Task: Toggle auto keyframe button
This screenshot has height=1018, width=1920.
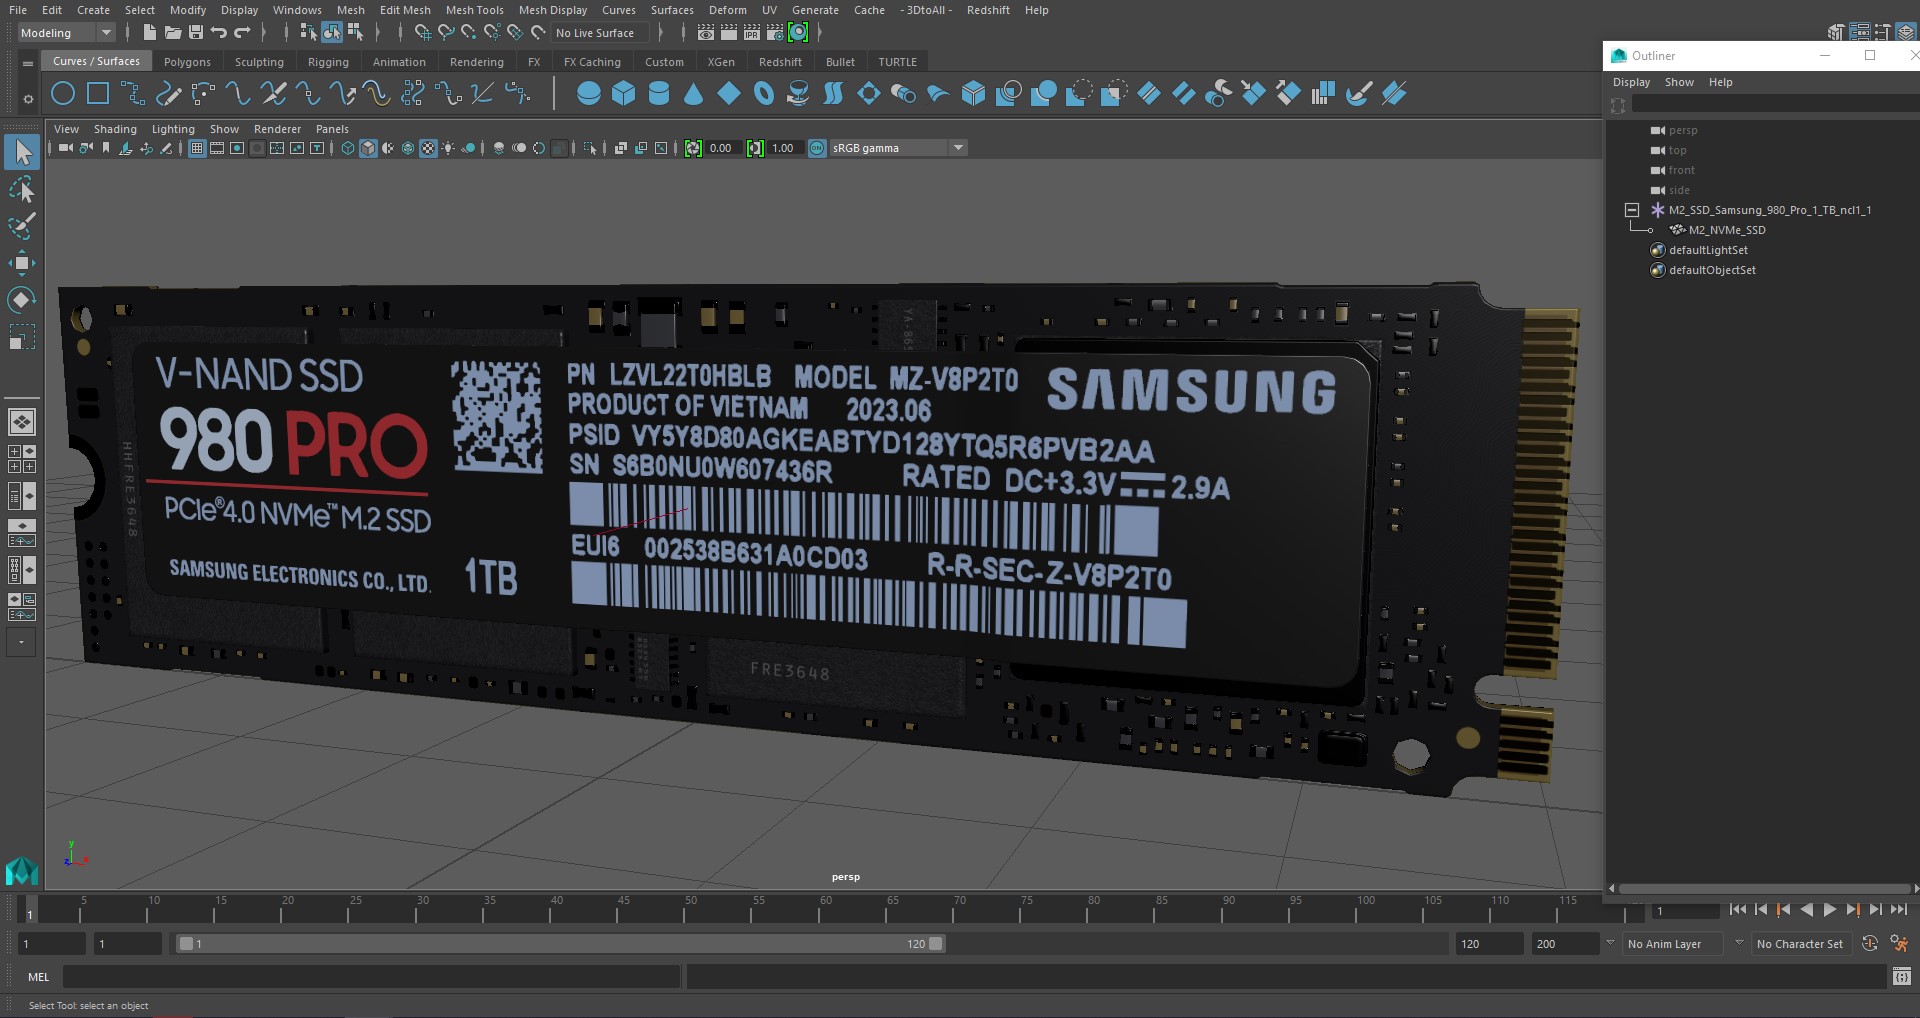Action: (x=1870, y=943)
